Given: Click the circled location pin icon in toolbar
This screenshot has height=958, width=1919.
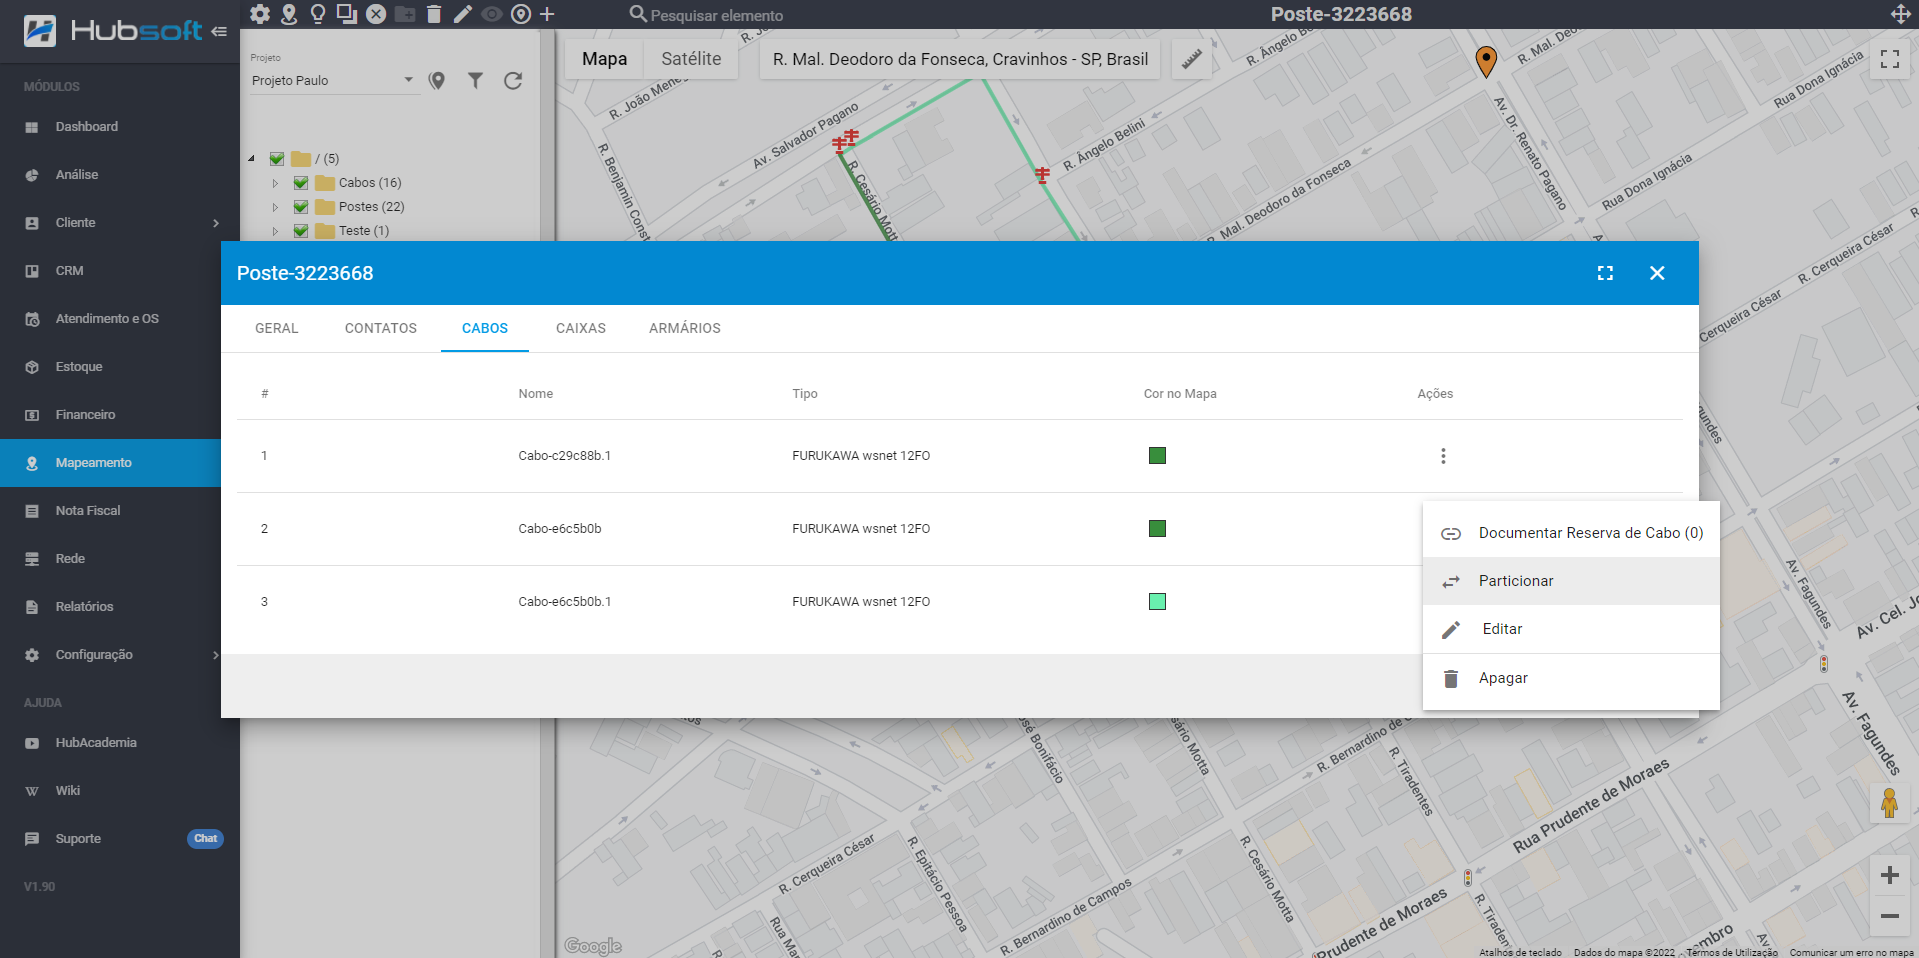Looking at the screenshot, I should (521, 14).
